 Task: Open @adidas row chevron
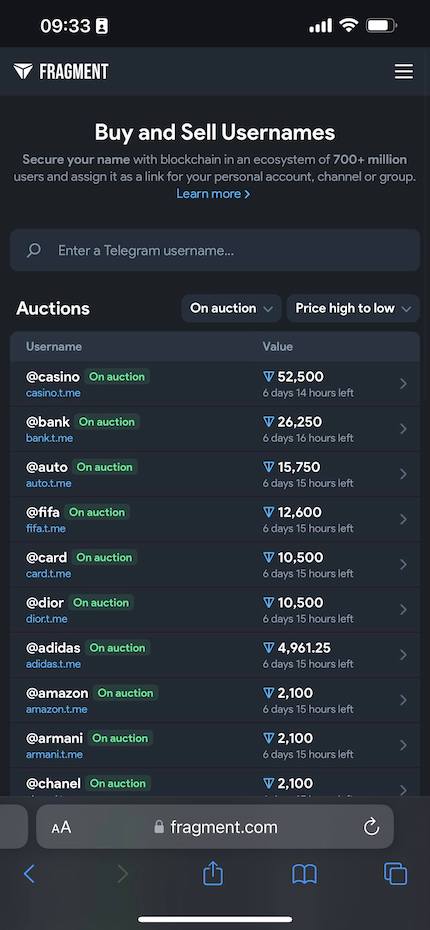tap(403, 655)
